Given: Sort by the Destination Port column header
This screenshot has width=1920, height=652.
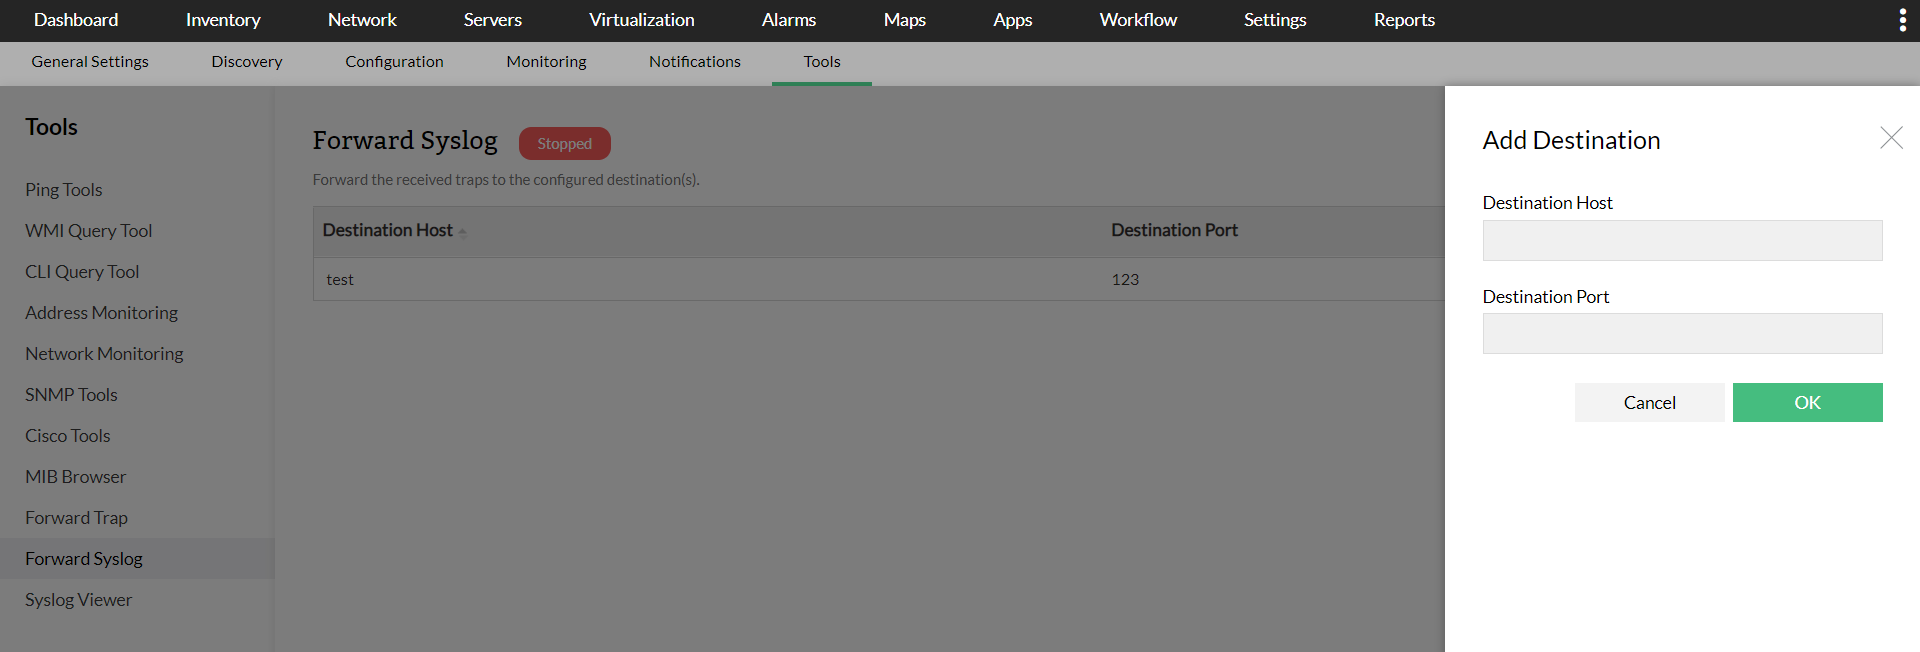Looking at the screenshot, I should 1174,231.
